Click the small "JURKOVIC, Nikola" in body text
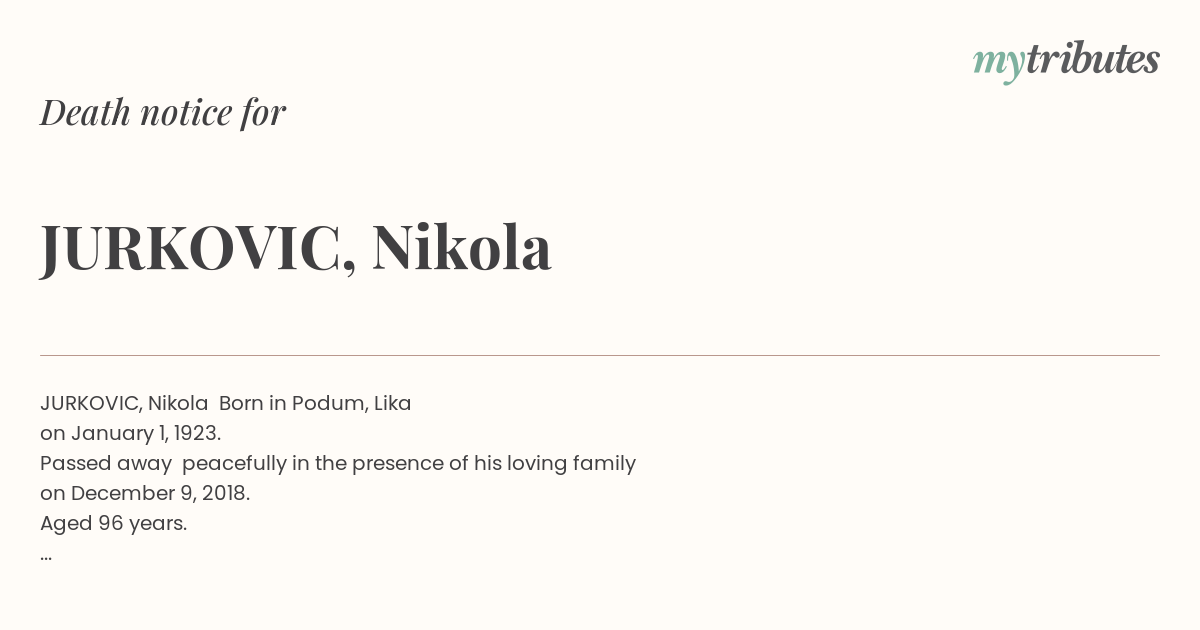This screenshot has width=1200, height=630. pos(124,404)
